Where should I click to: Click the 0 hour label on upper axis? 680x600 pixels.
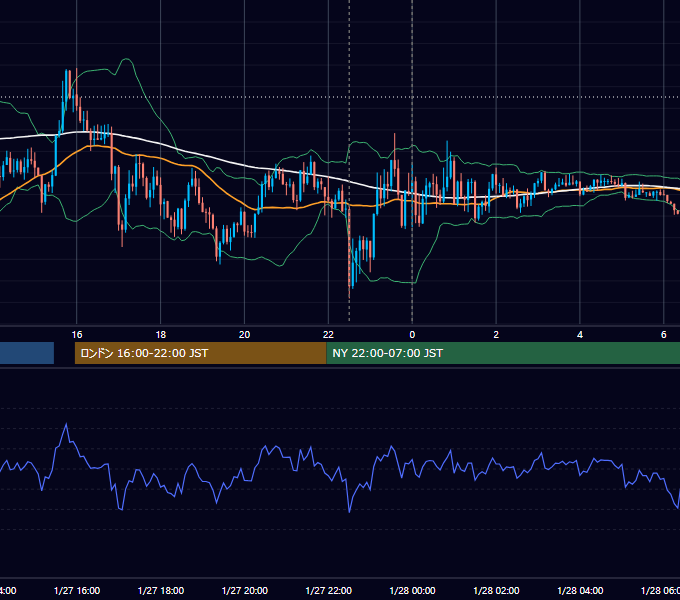coord(412,335)
